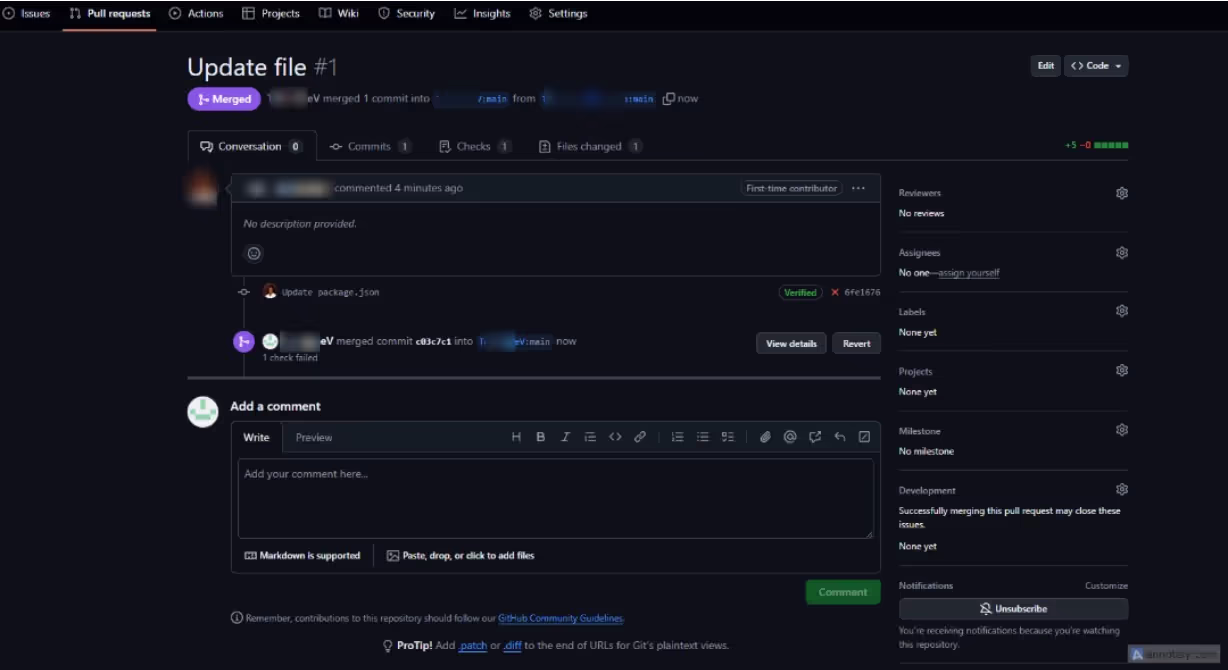The image size is (1228, 670).
Task: Select the Conversation tab
Action: [x=252, y=146]
